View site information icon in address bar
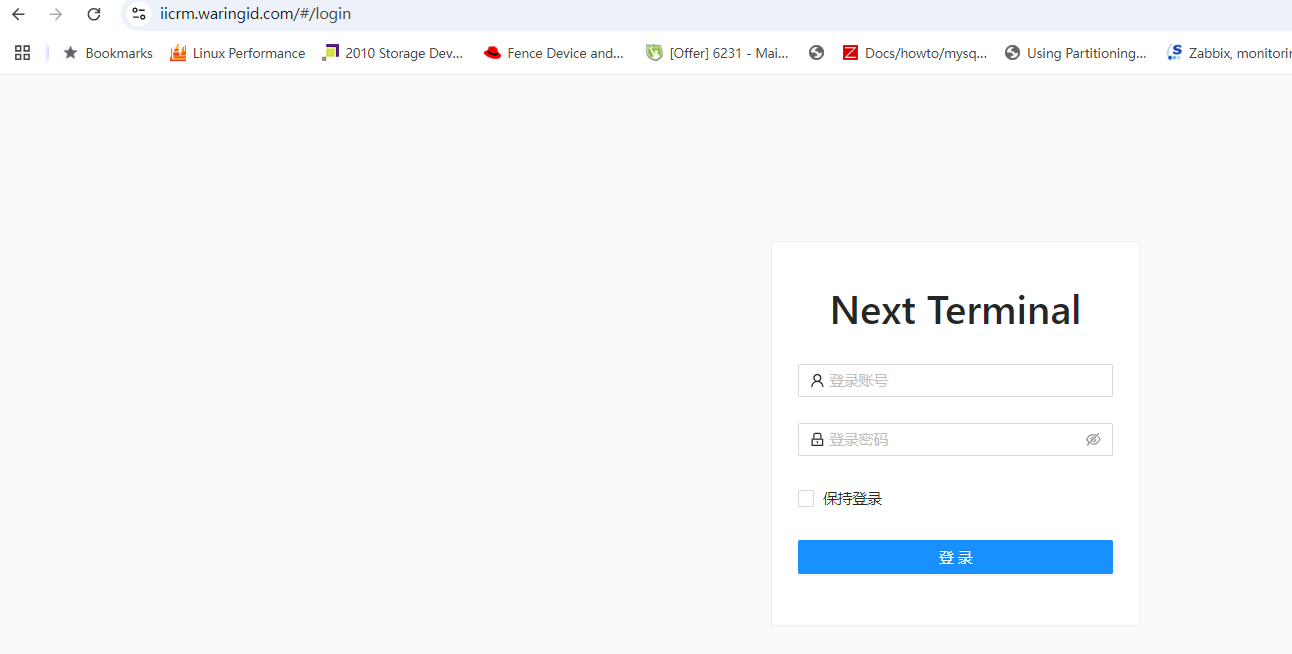The image size is (1292, 654). [x=139, y=14]
